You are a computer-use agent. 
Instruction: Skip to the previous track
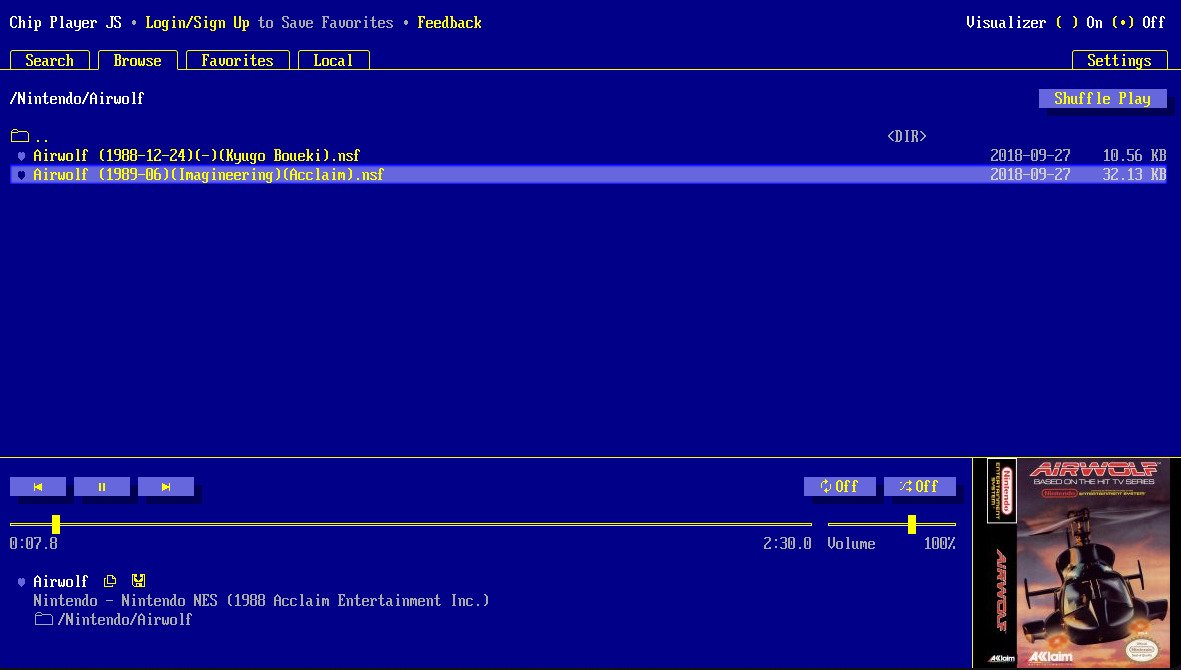38,487
